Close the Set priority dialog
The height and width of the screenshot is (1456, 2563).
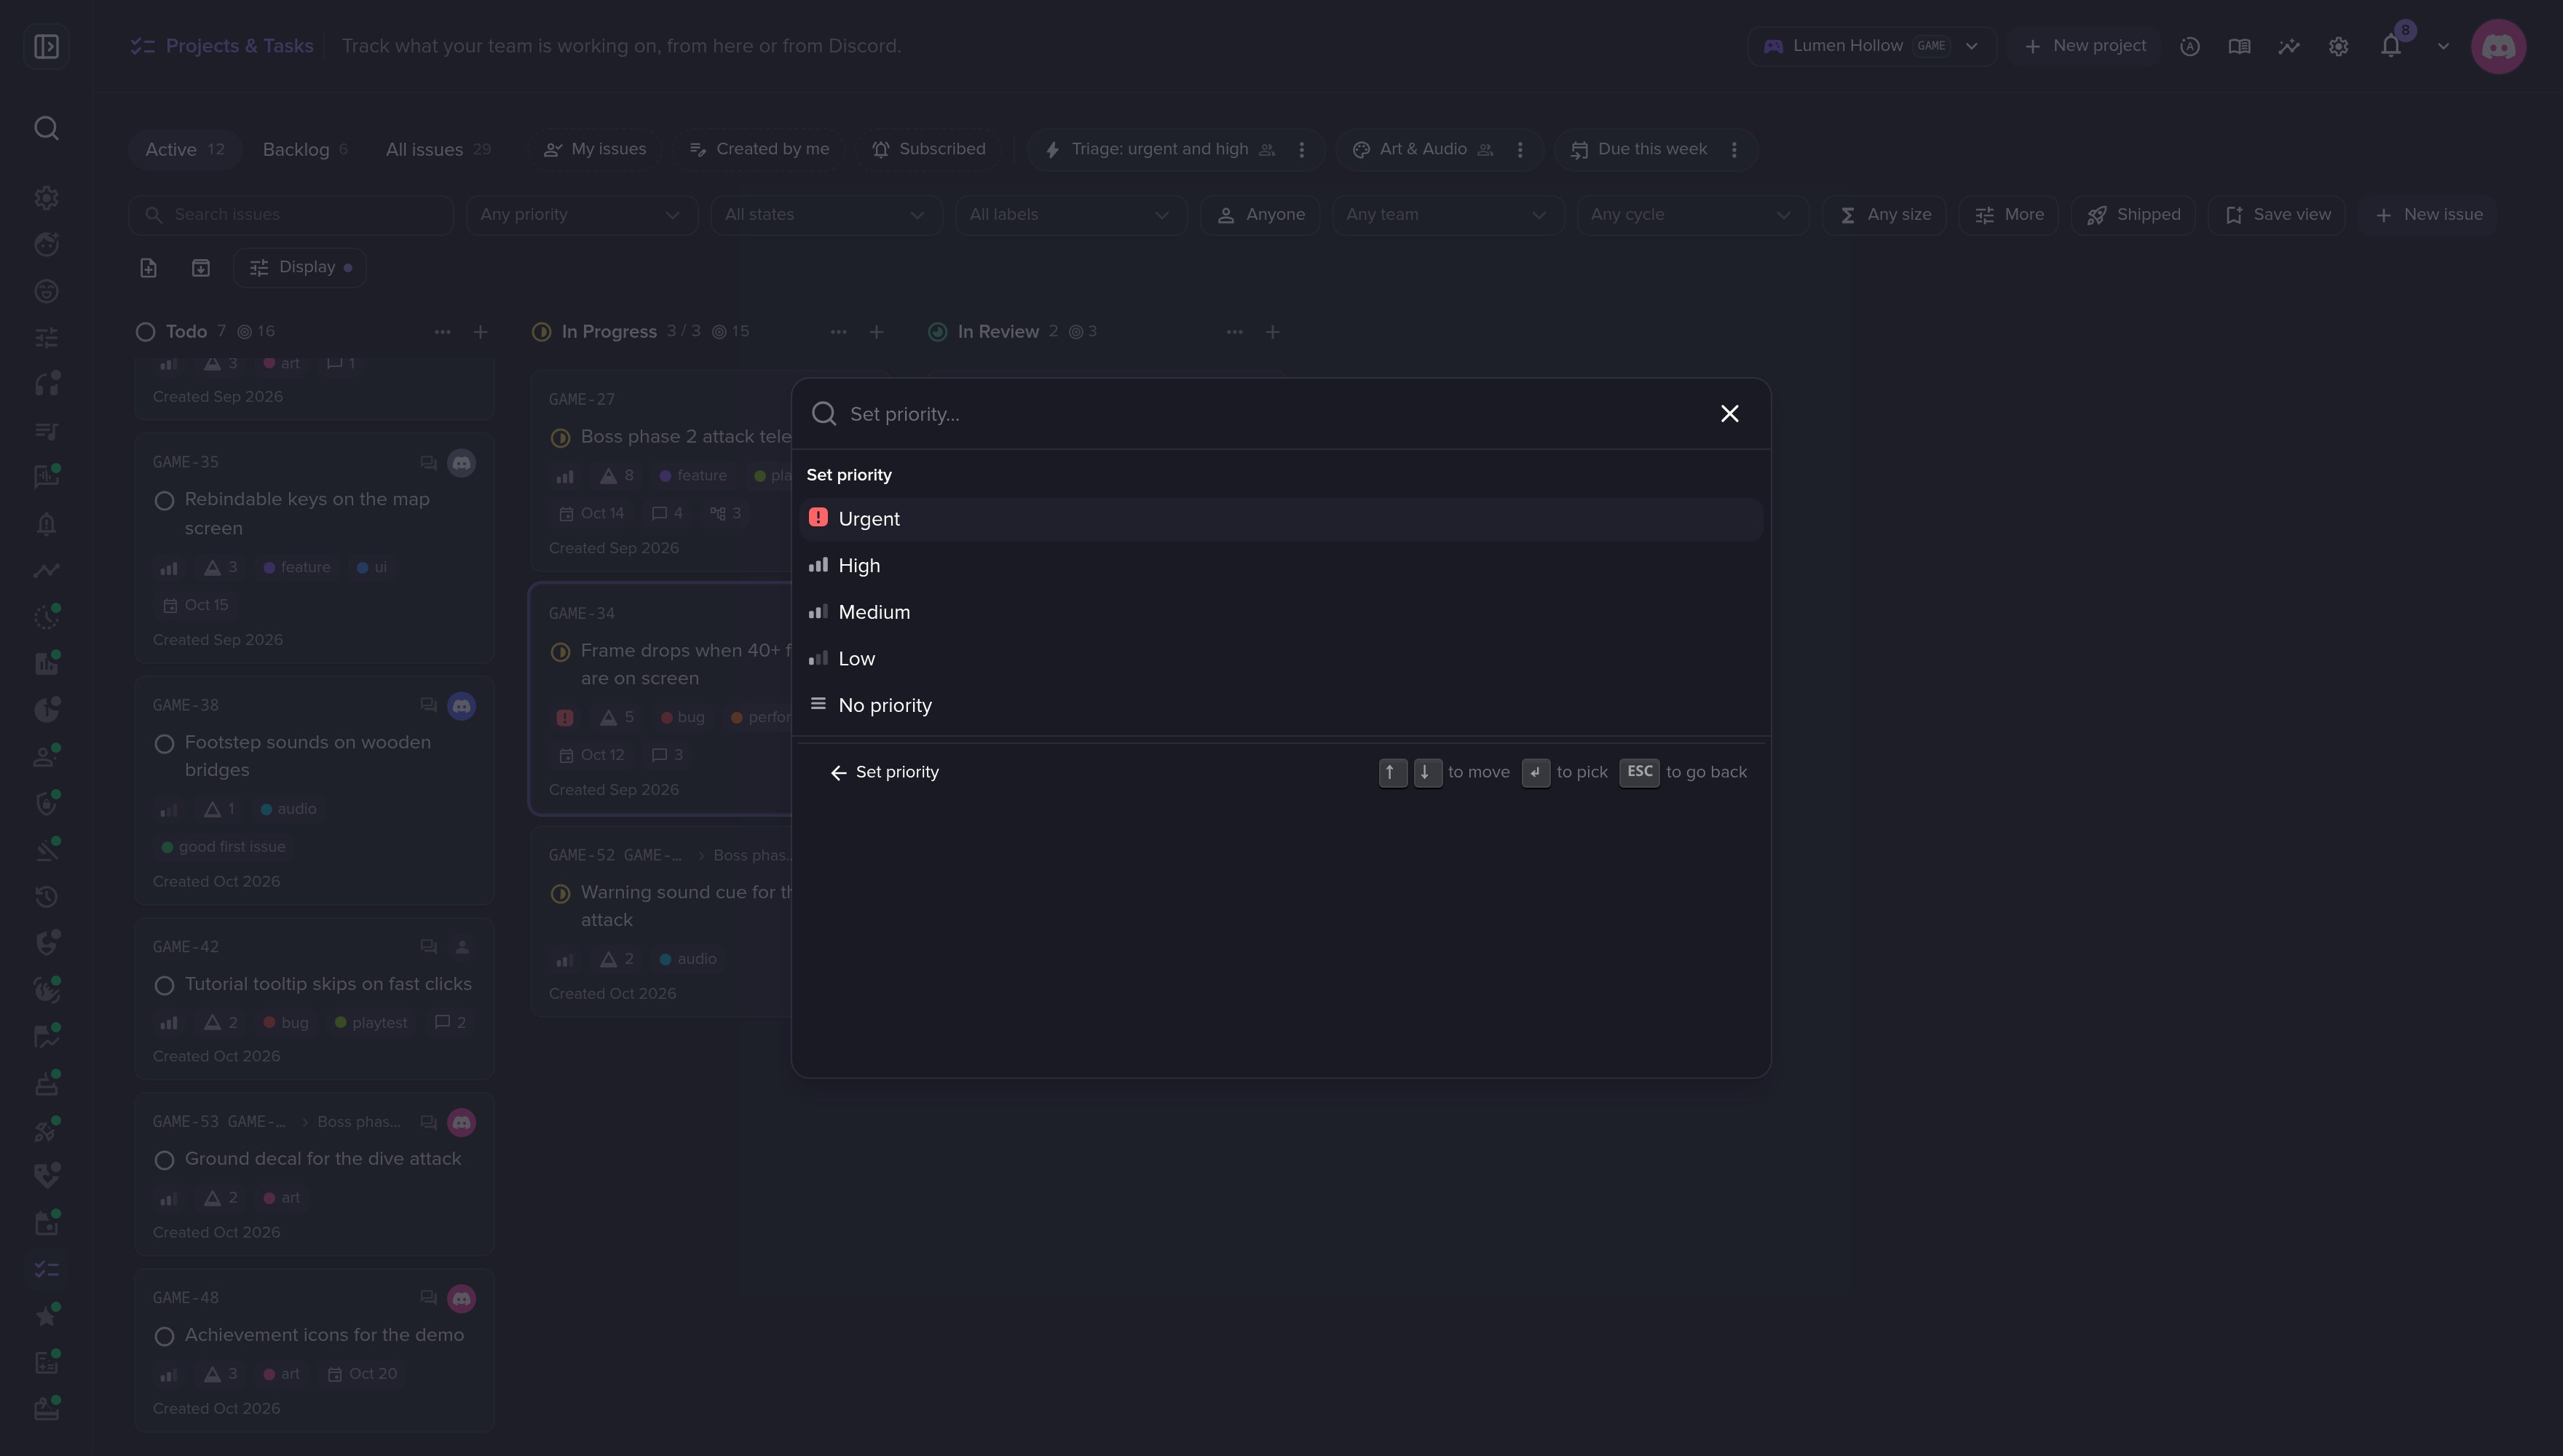tap(1729, 414)
